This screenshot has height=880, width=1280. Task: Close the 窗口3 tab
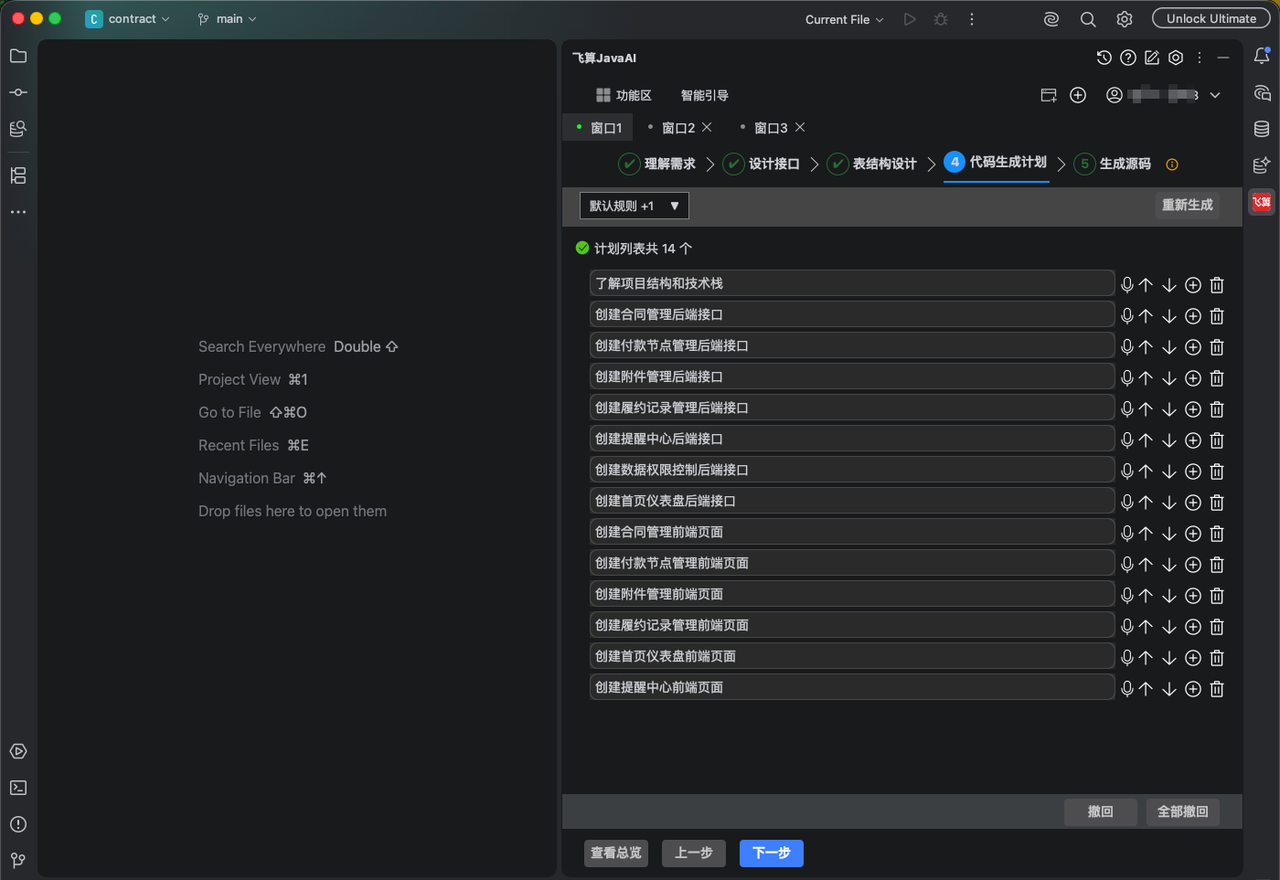pos(800,127)
